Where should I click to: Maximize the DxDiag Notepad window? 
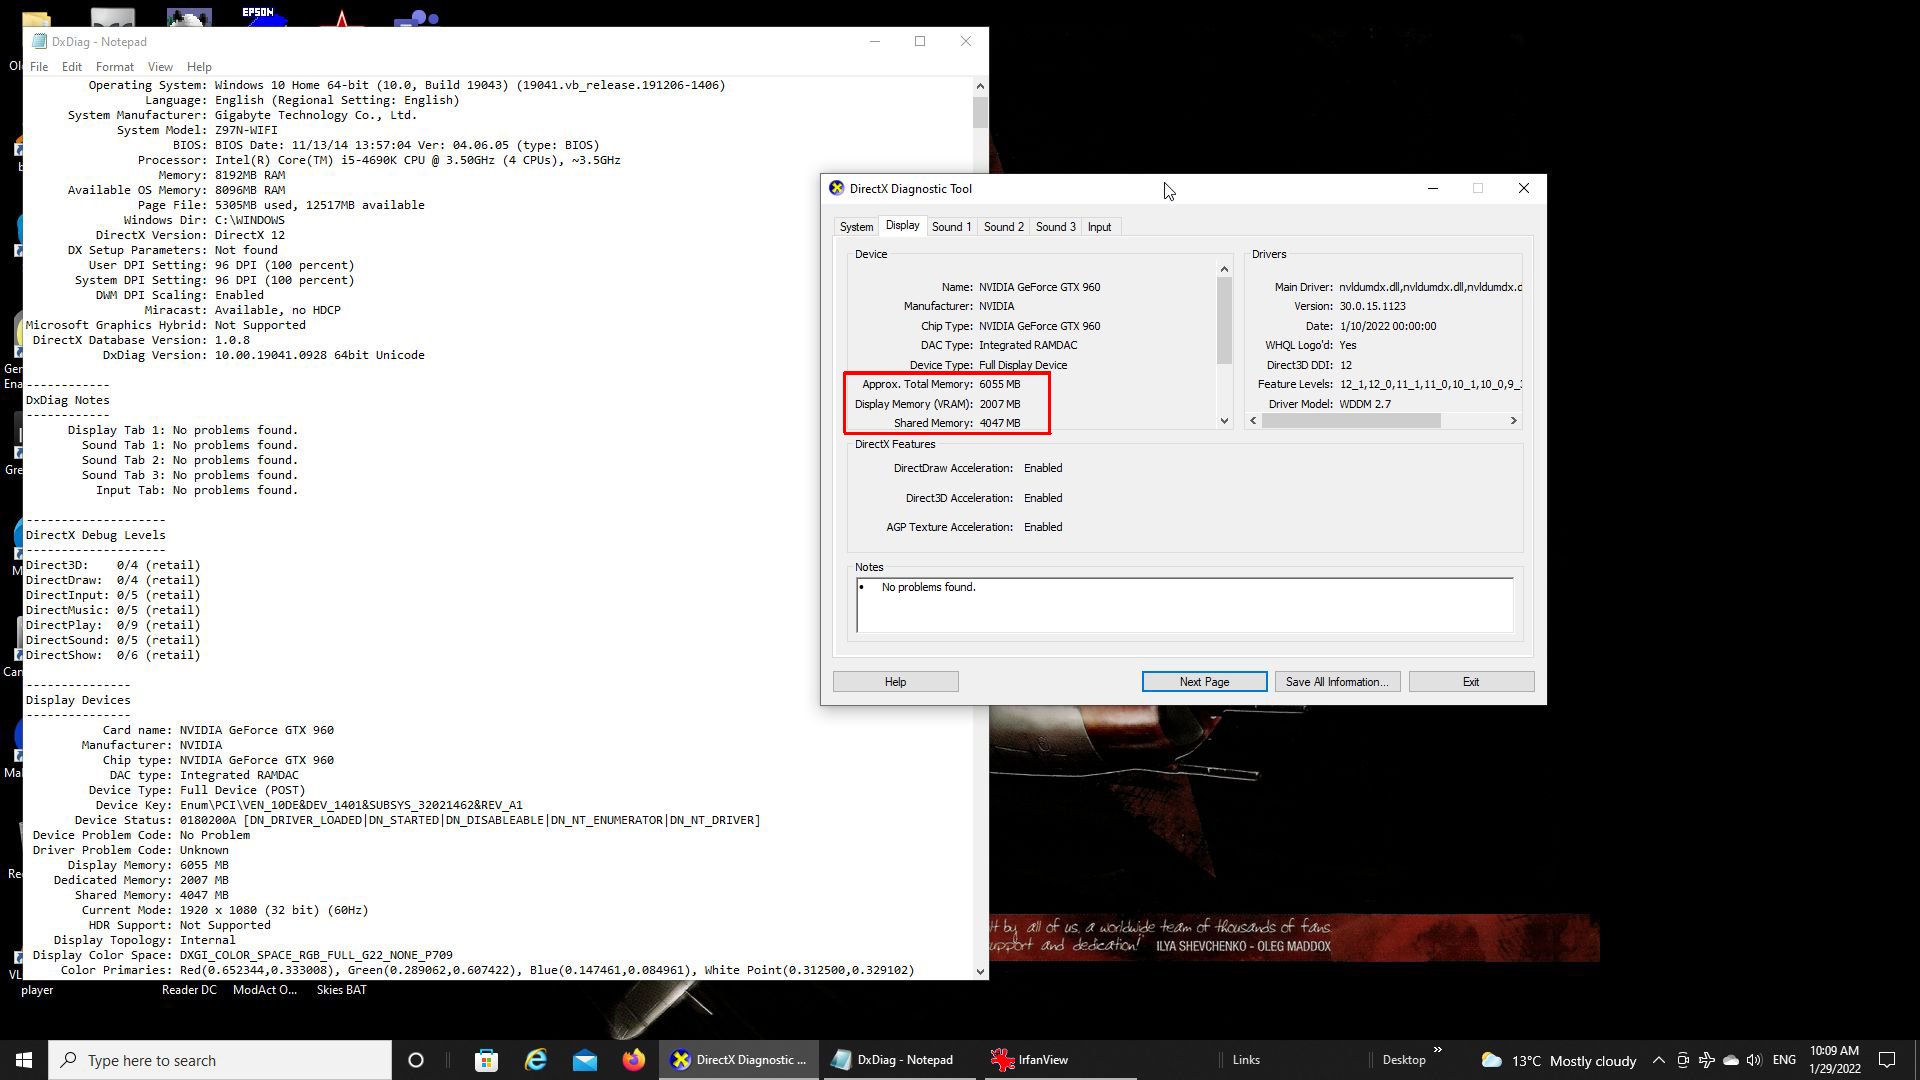tap(920, 41)
